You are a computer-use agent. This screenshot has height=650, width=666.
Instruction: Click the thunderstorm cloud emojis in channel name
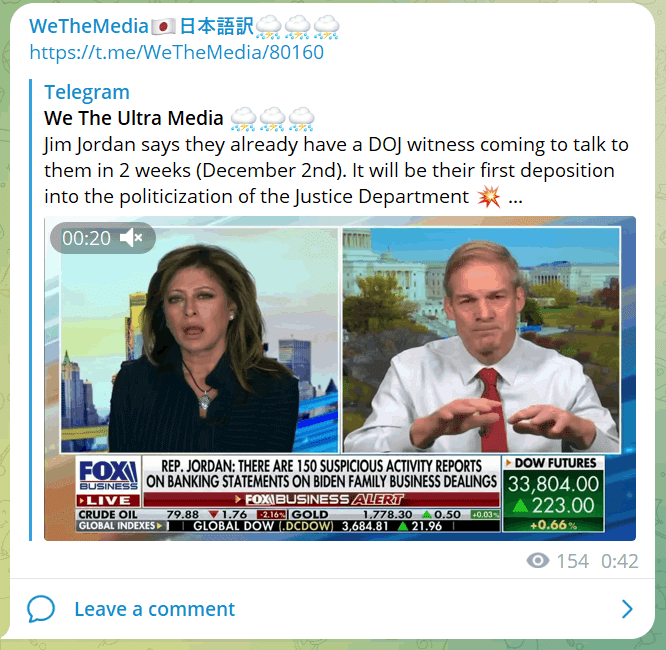click(297, 27)
